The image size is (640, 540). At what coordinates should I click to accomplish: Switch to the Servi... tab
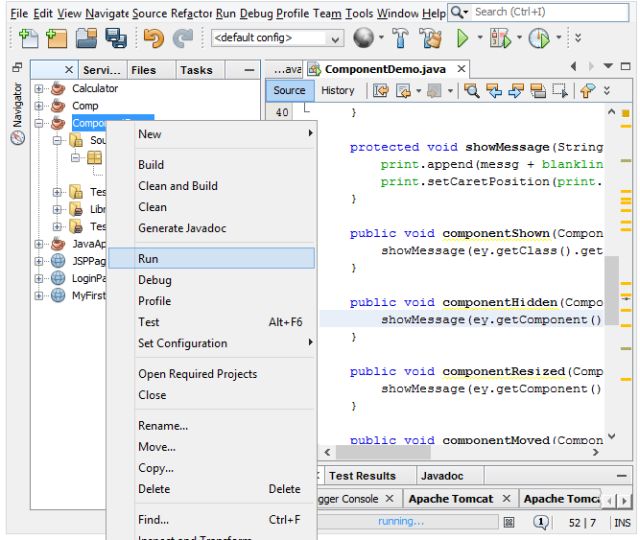[x=102, y=70]
